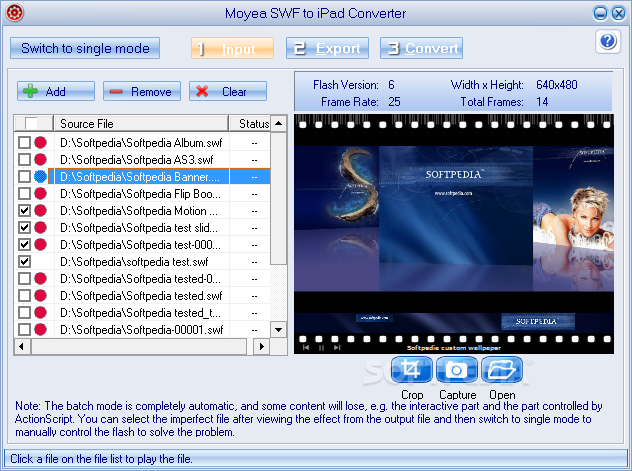Click the SWF preview film strip thumbnail
The height and width of the screenshot is (471, 632).
pyautogui.click(x=454, y=234)
